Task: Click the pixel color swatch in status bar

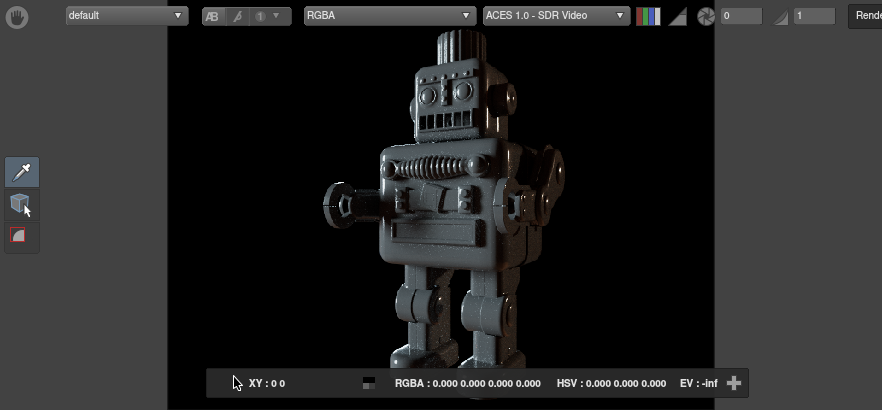Action: (369, 383)
